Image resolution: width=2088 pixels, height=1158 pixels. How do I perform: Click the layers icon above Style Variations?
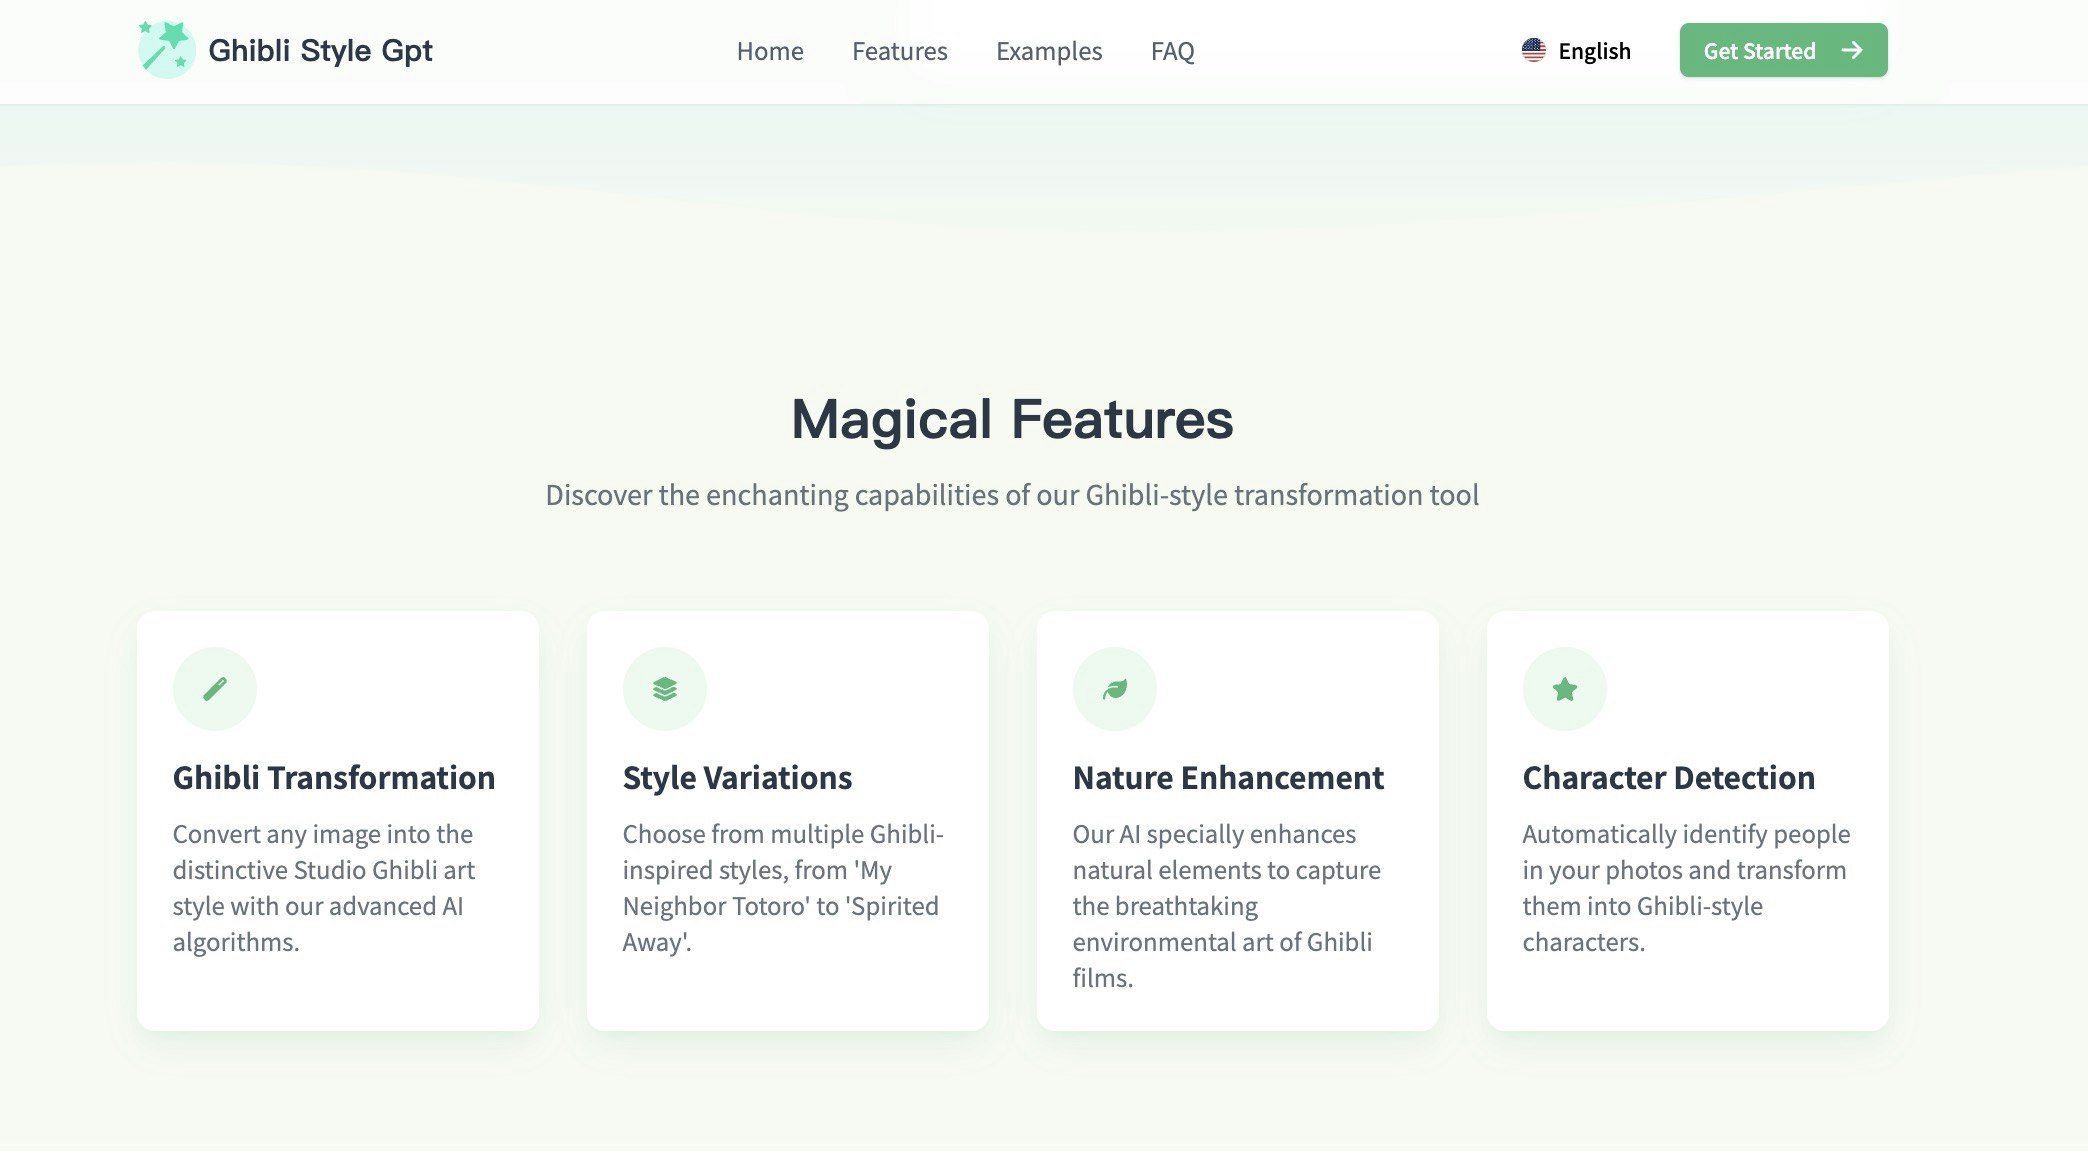tap(665, 689)
